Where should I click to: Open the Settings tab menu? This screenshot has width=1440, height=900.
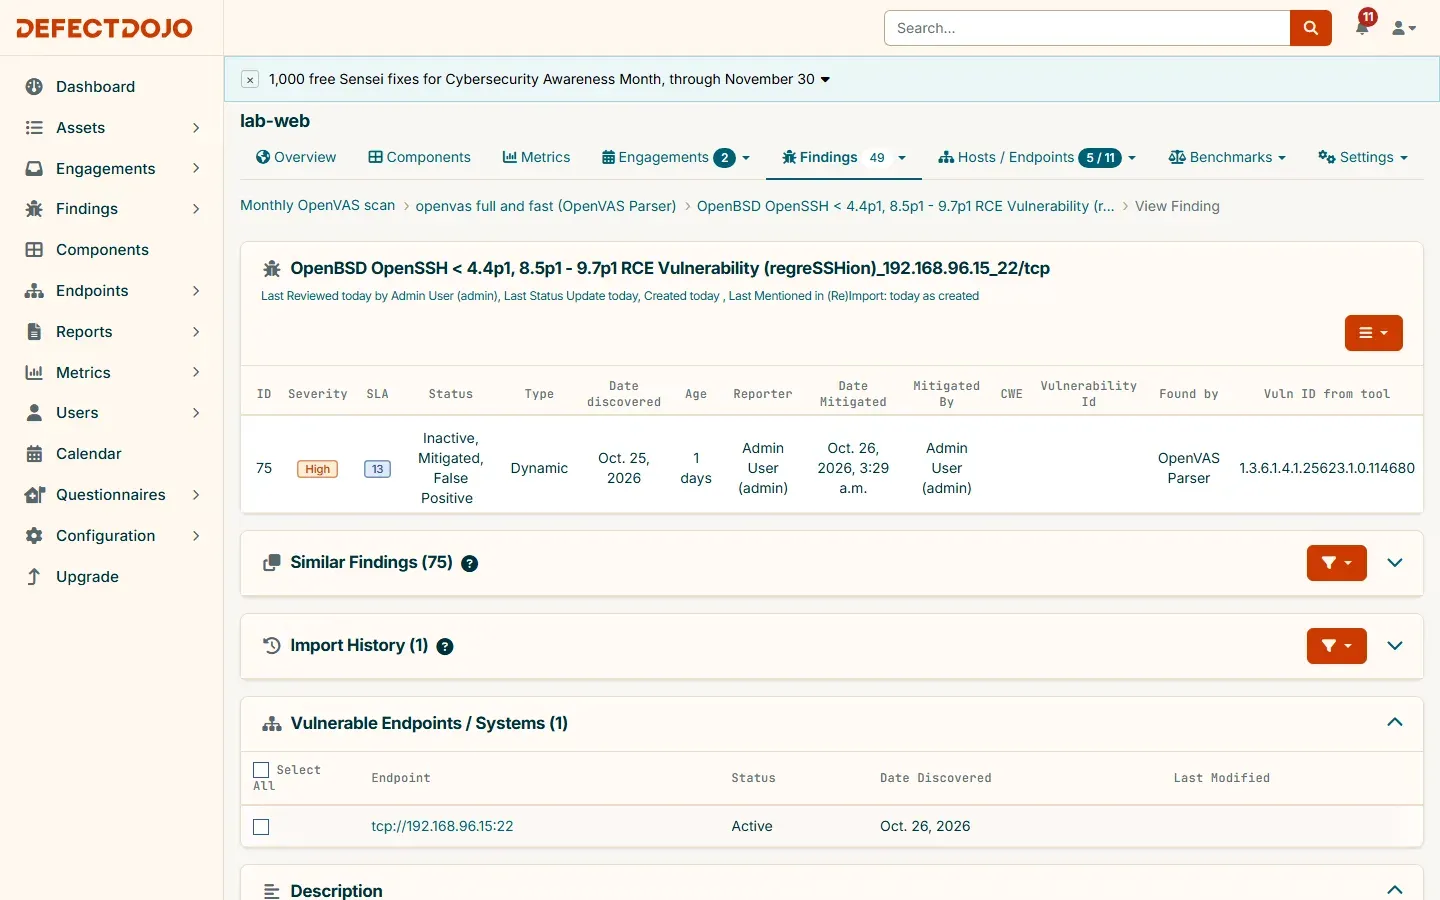point(1363,157)
